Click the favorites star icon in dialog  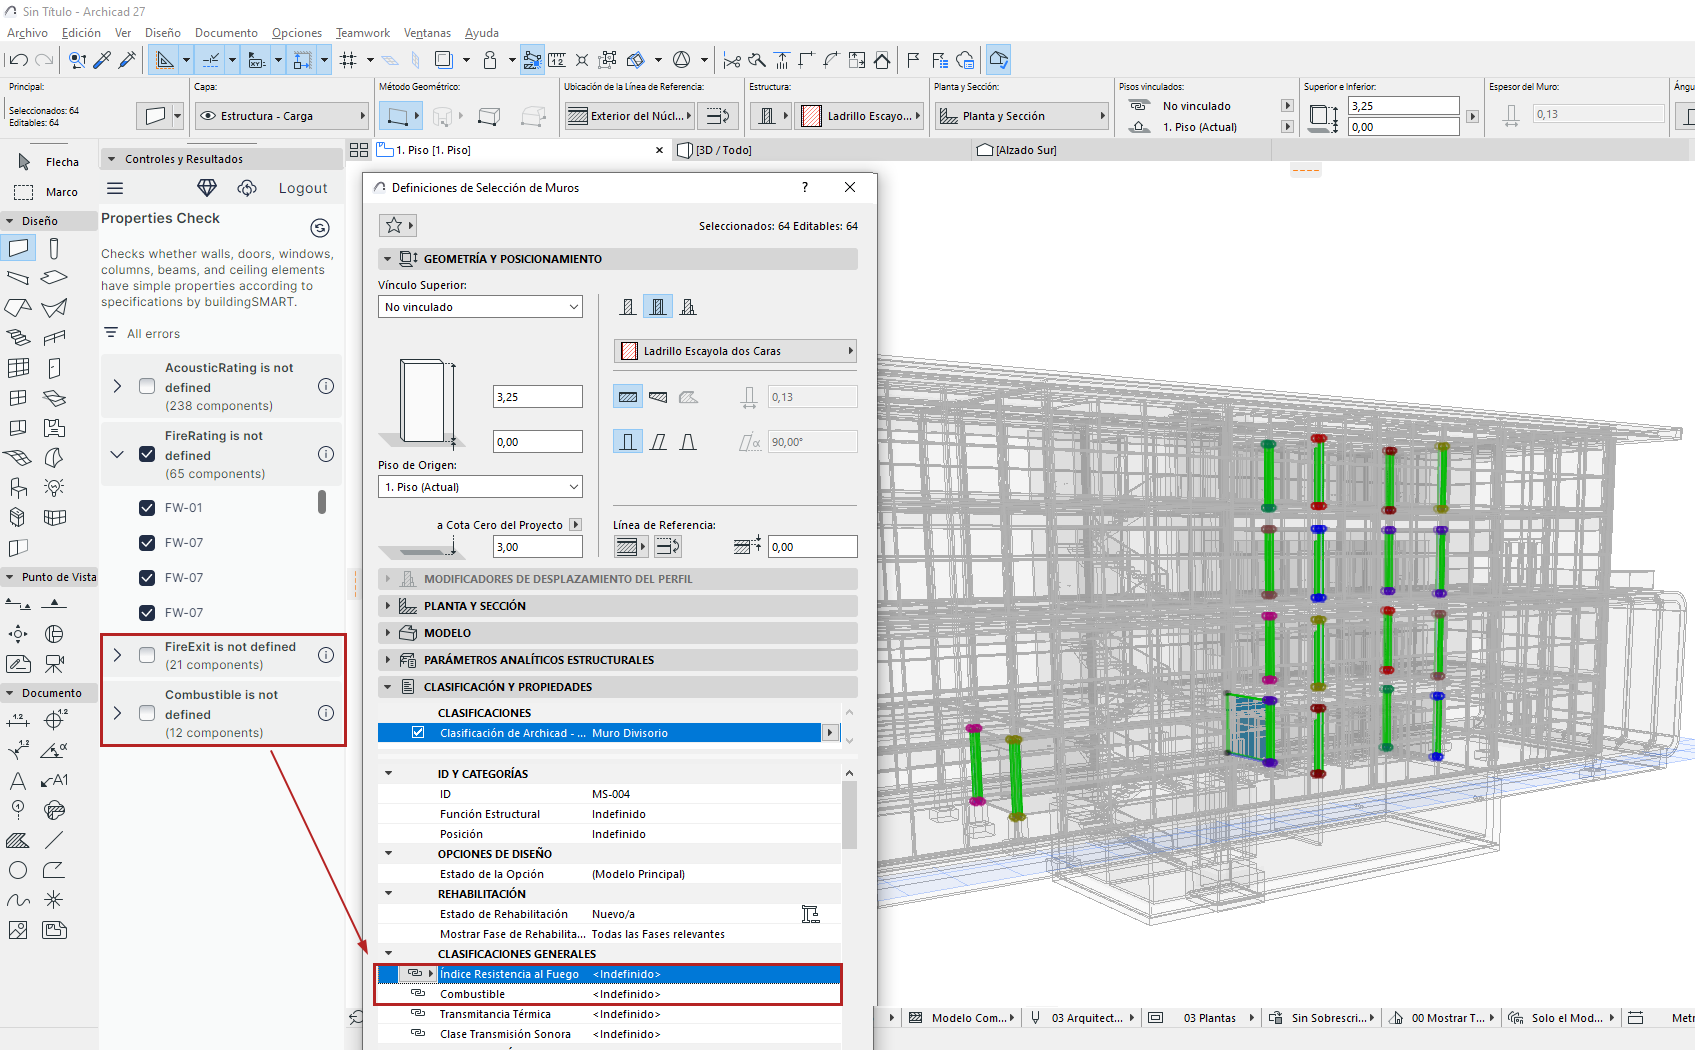click(x=394, y=226)
